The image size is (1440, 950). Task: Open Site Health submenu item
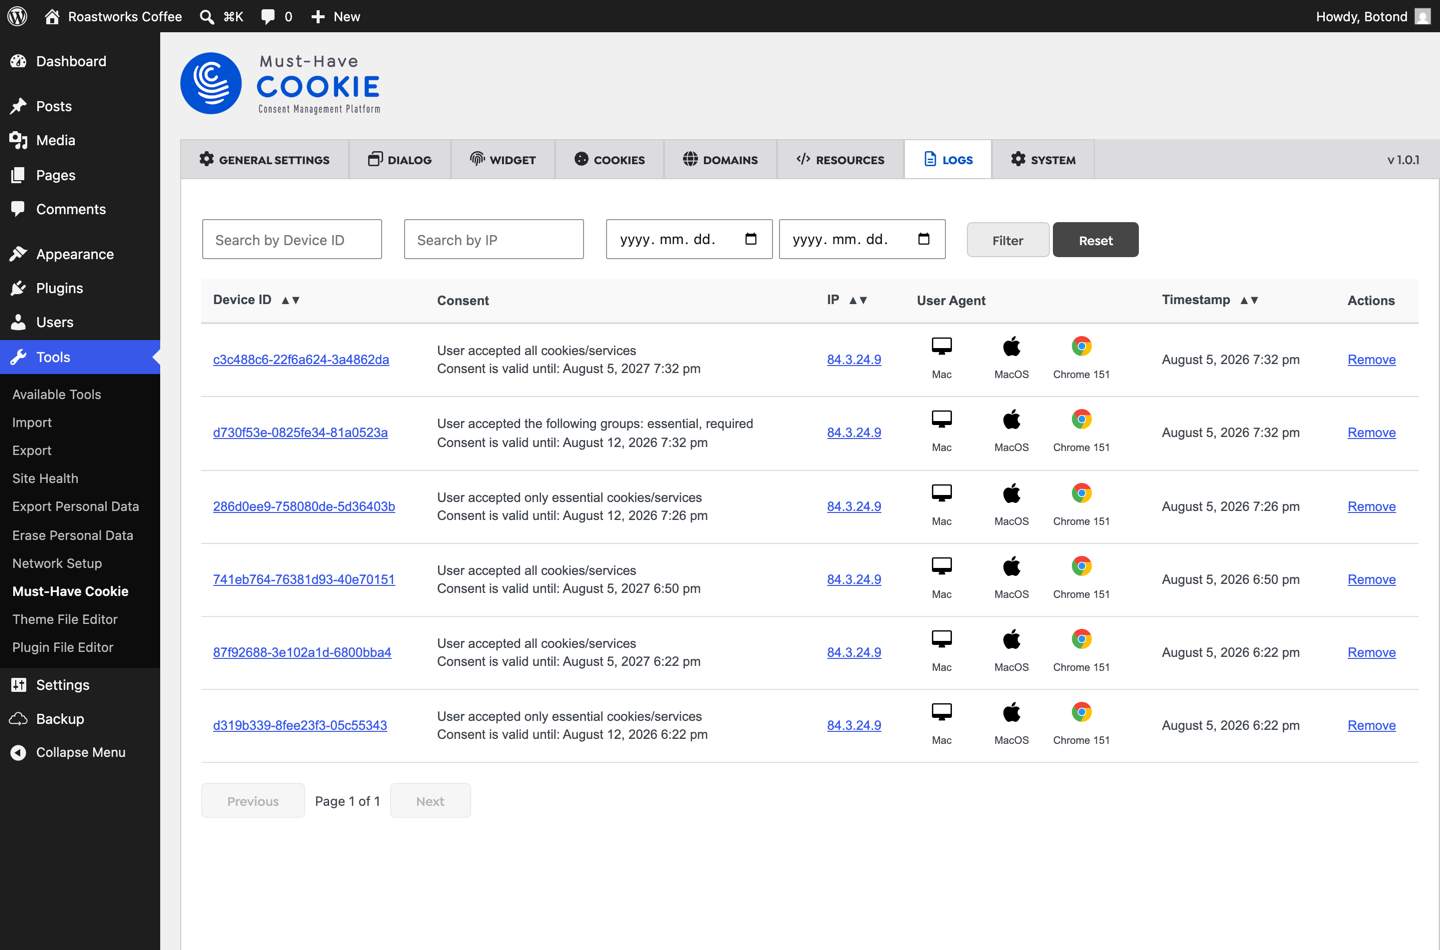45,478
